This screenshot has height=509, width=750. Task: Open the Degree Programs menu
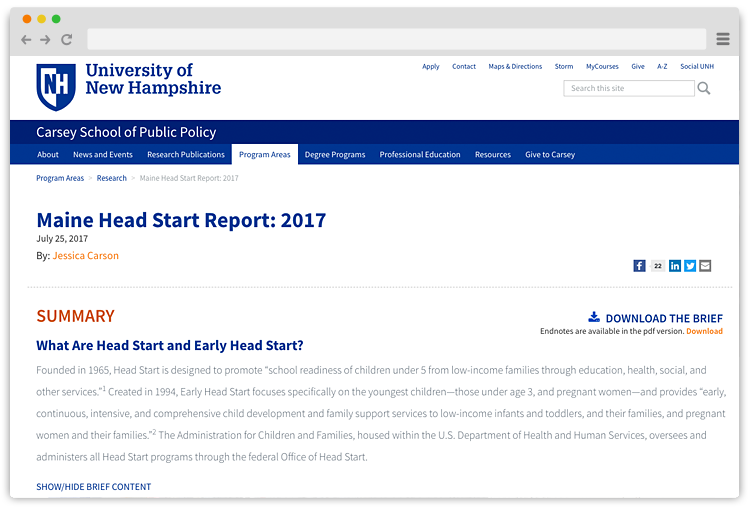(335, 155)
